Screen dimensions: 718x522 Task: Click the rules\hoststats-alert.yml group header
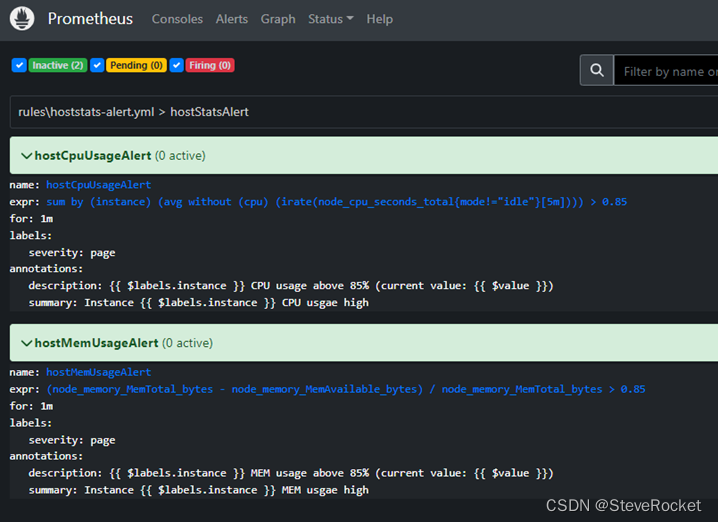pyautogui.click(x=364, y=112)
